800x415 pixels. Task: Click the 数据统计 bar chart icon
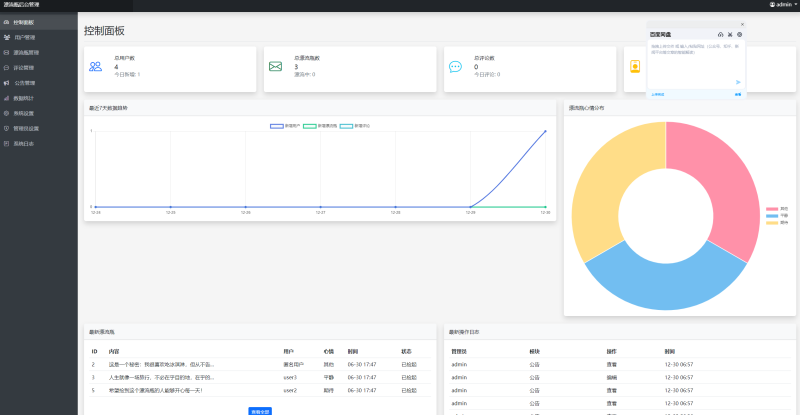[x=7, y=98]
